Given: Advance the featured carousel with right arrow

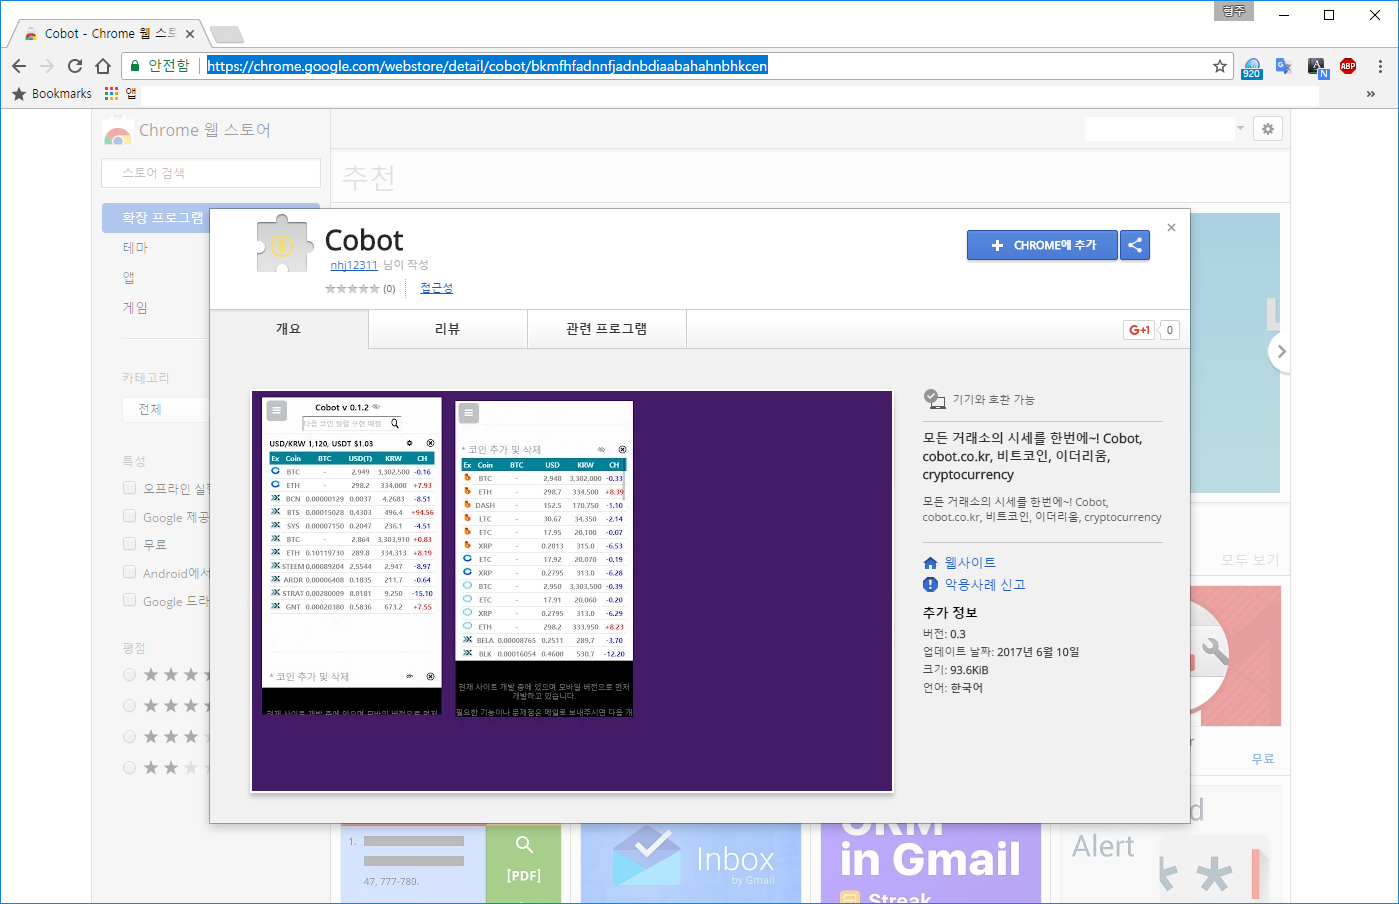Looking at the screenshot, I should (1281, 352).
